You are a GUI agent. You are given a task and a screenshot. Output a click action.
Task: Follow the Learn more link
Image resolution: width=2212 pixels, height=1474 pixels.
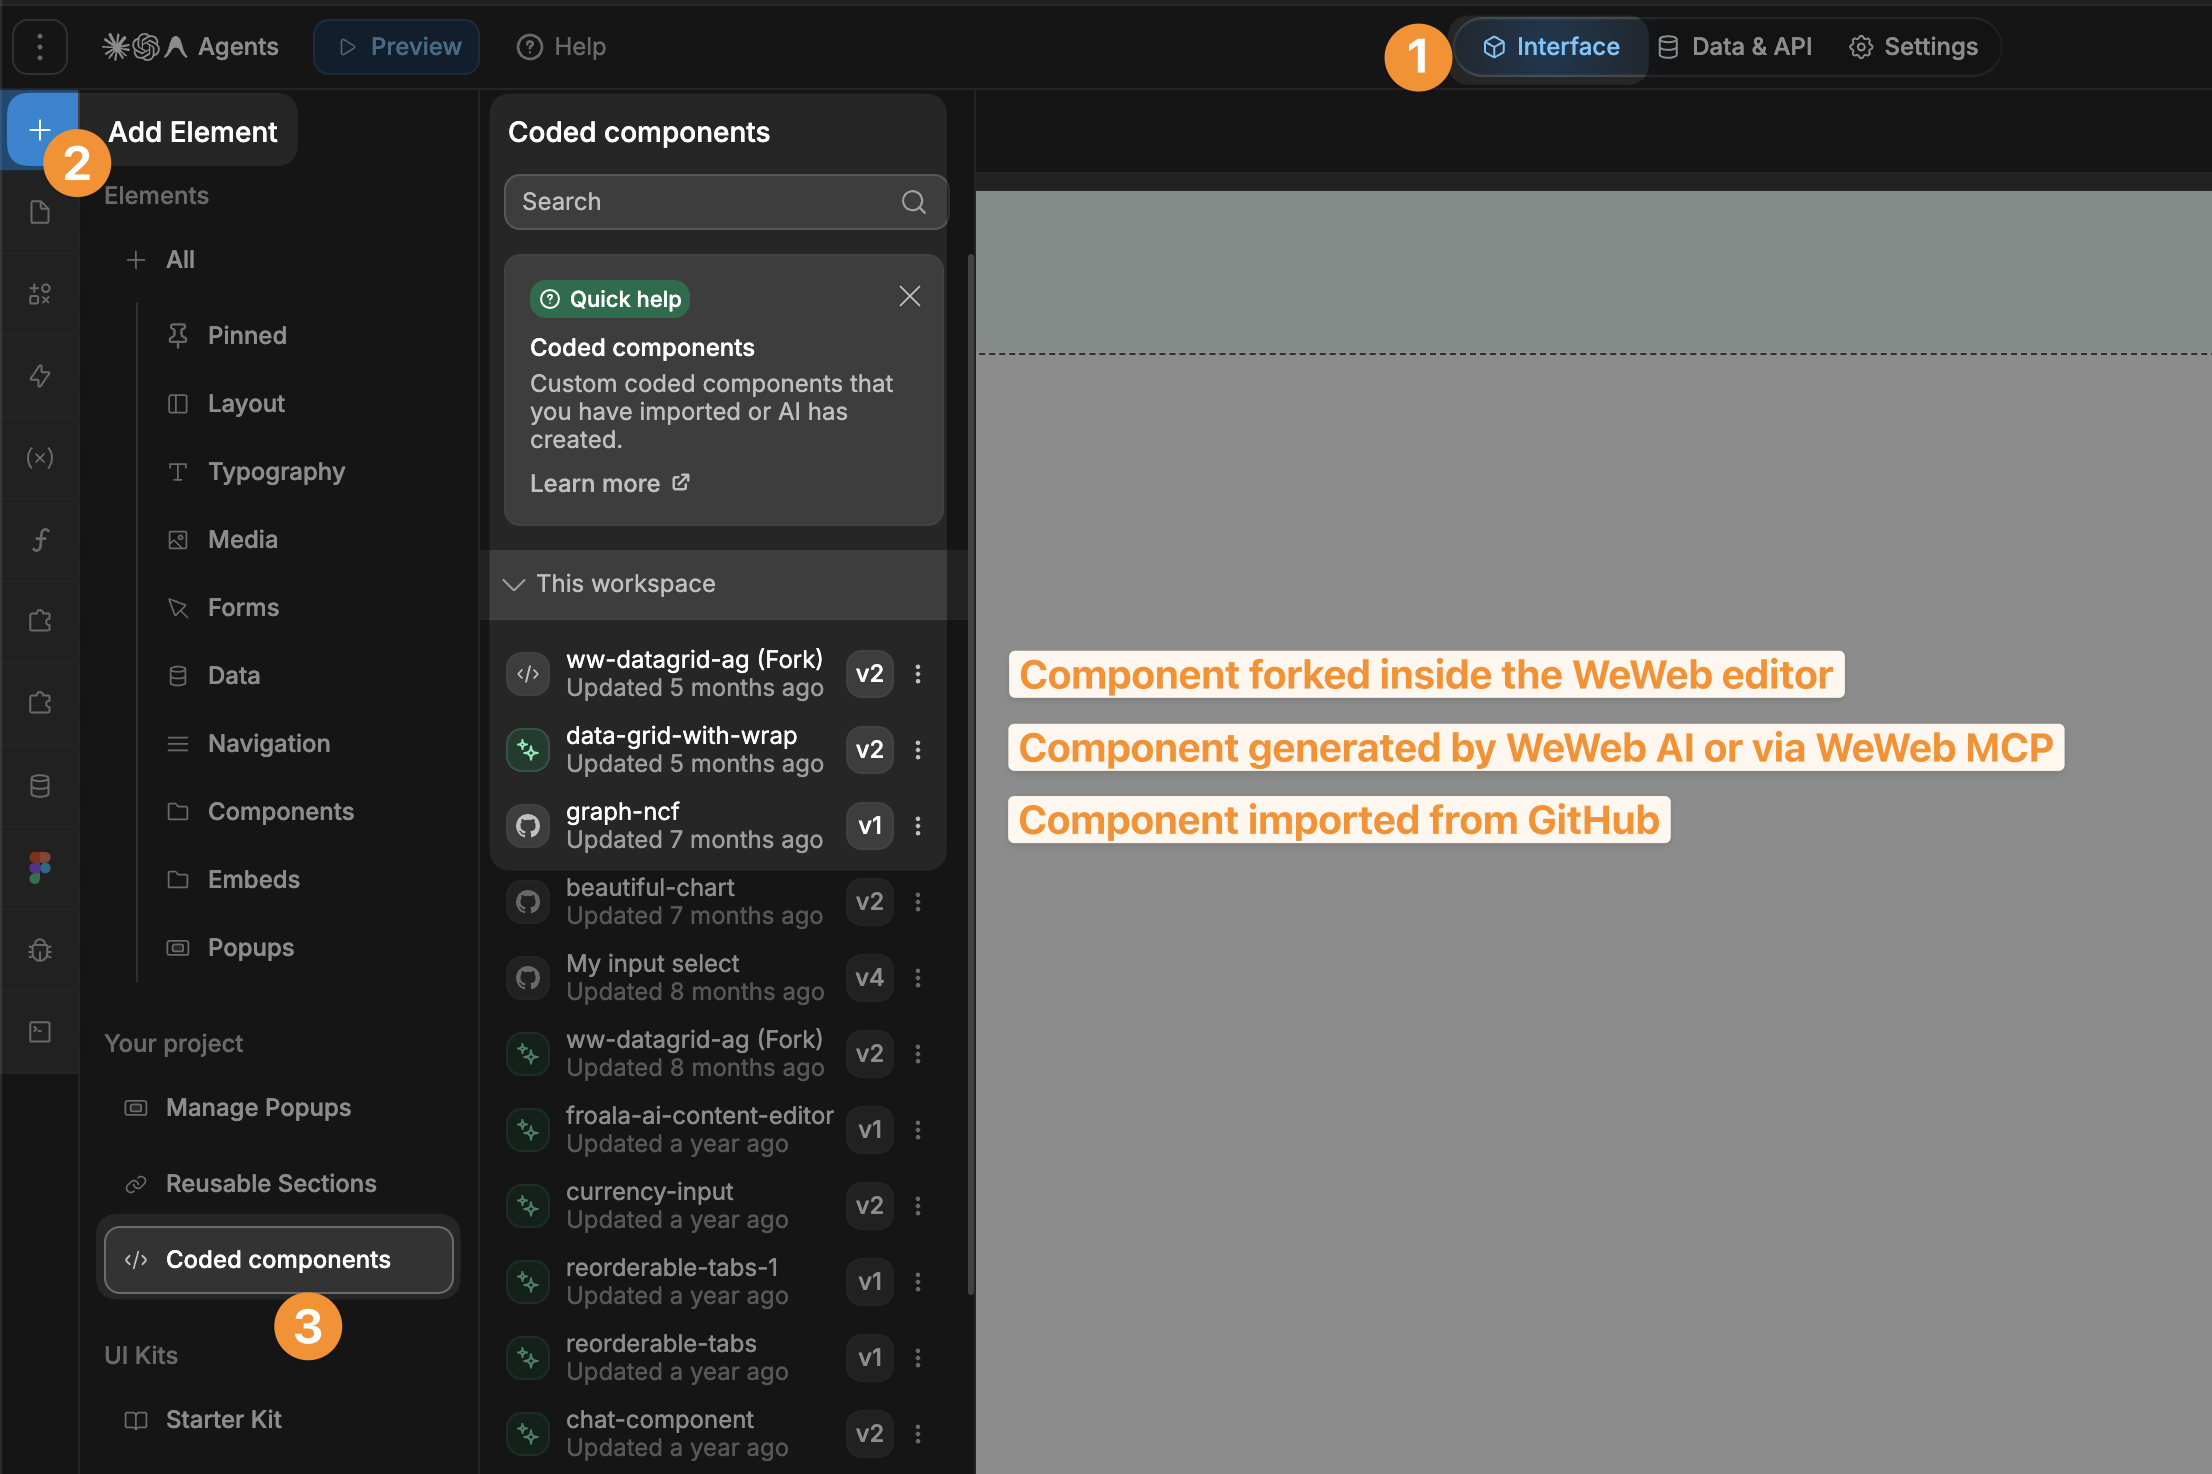(610, 484)
